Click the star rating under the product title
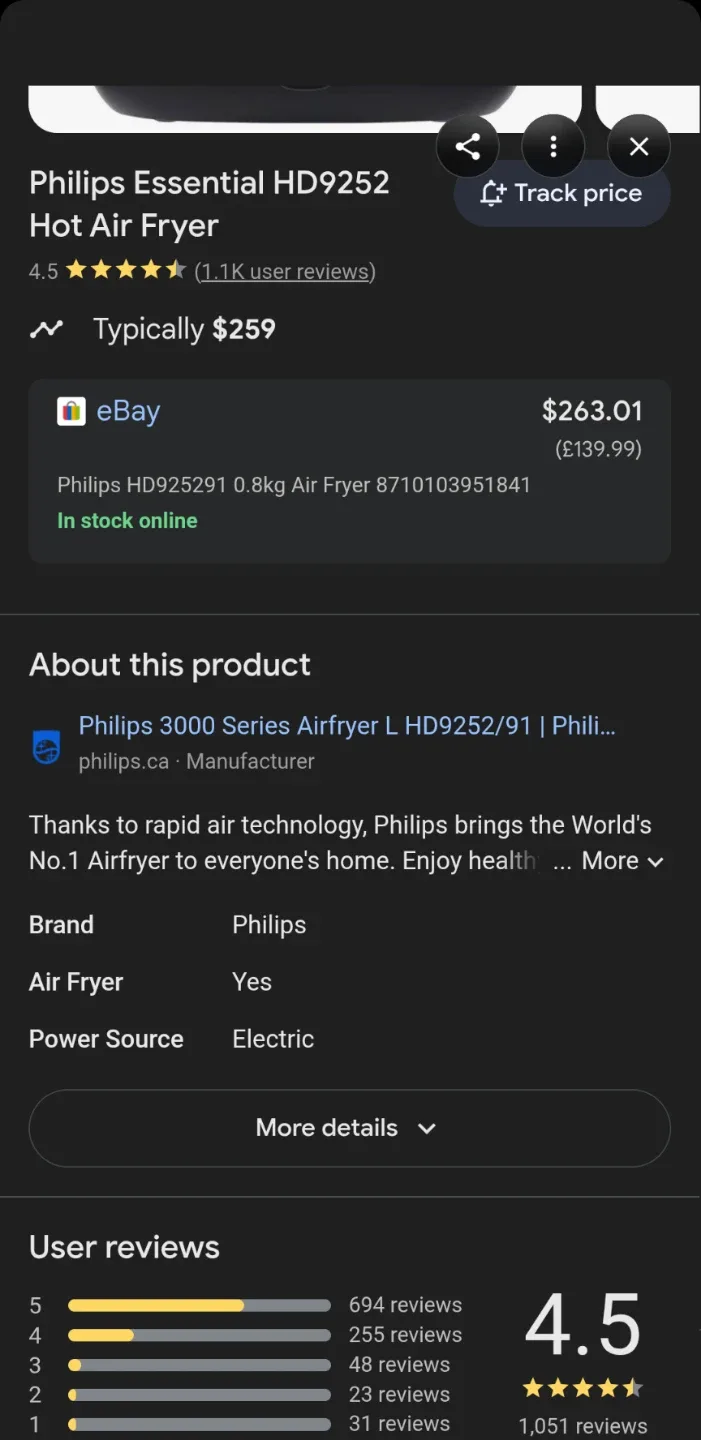701x1440 pixels. click(125, 270)
